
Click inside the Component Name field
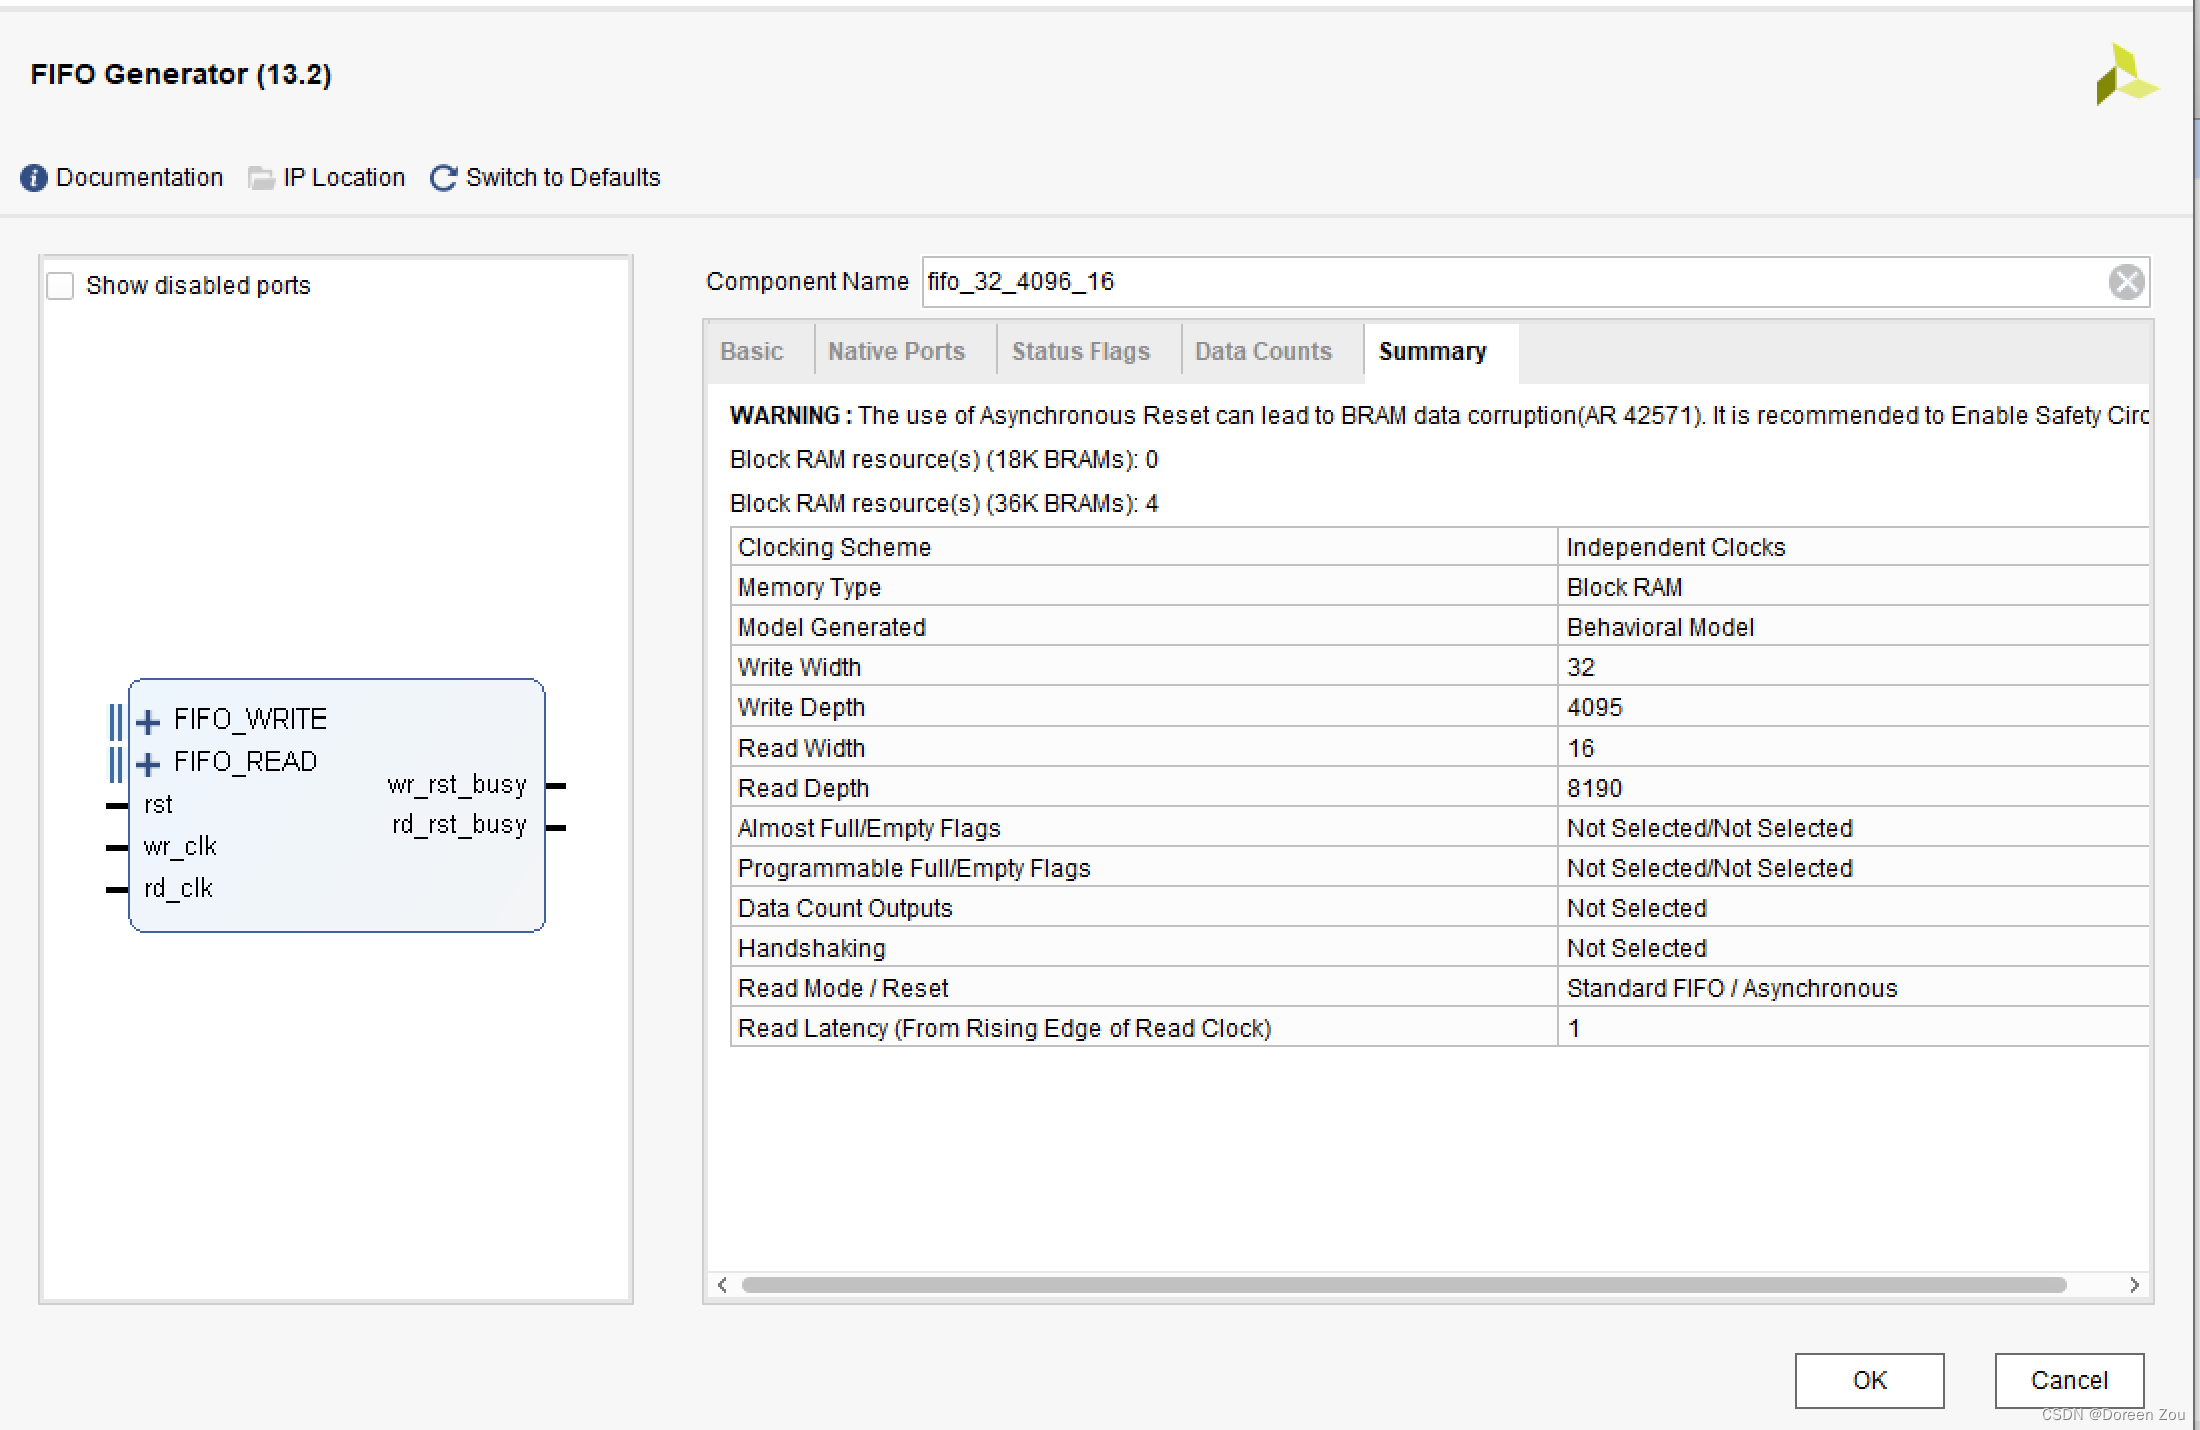[x=1500, y=282]
